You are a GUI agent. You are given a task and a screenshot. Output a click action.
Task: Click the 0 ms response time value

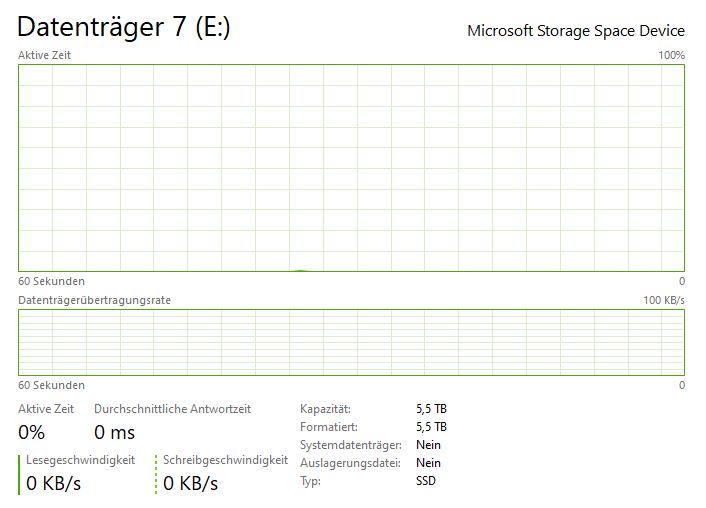(x=114, y=433)
